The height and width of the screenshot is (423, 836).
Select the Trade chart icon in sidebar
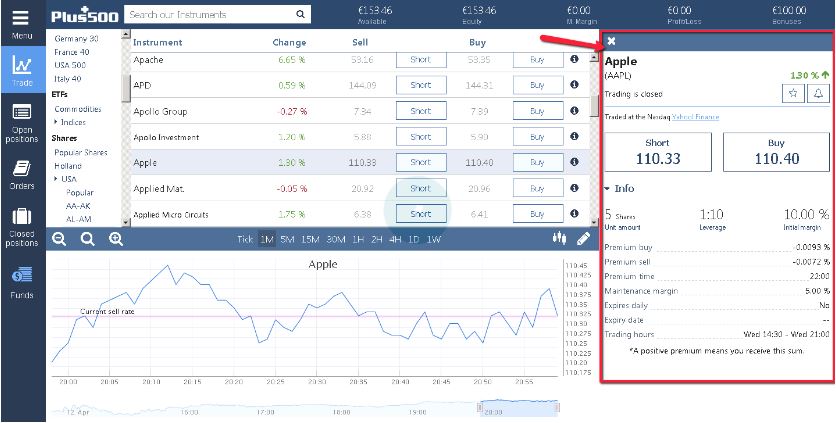click(22, 65)
